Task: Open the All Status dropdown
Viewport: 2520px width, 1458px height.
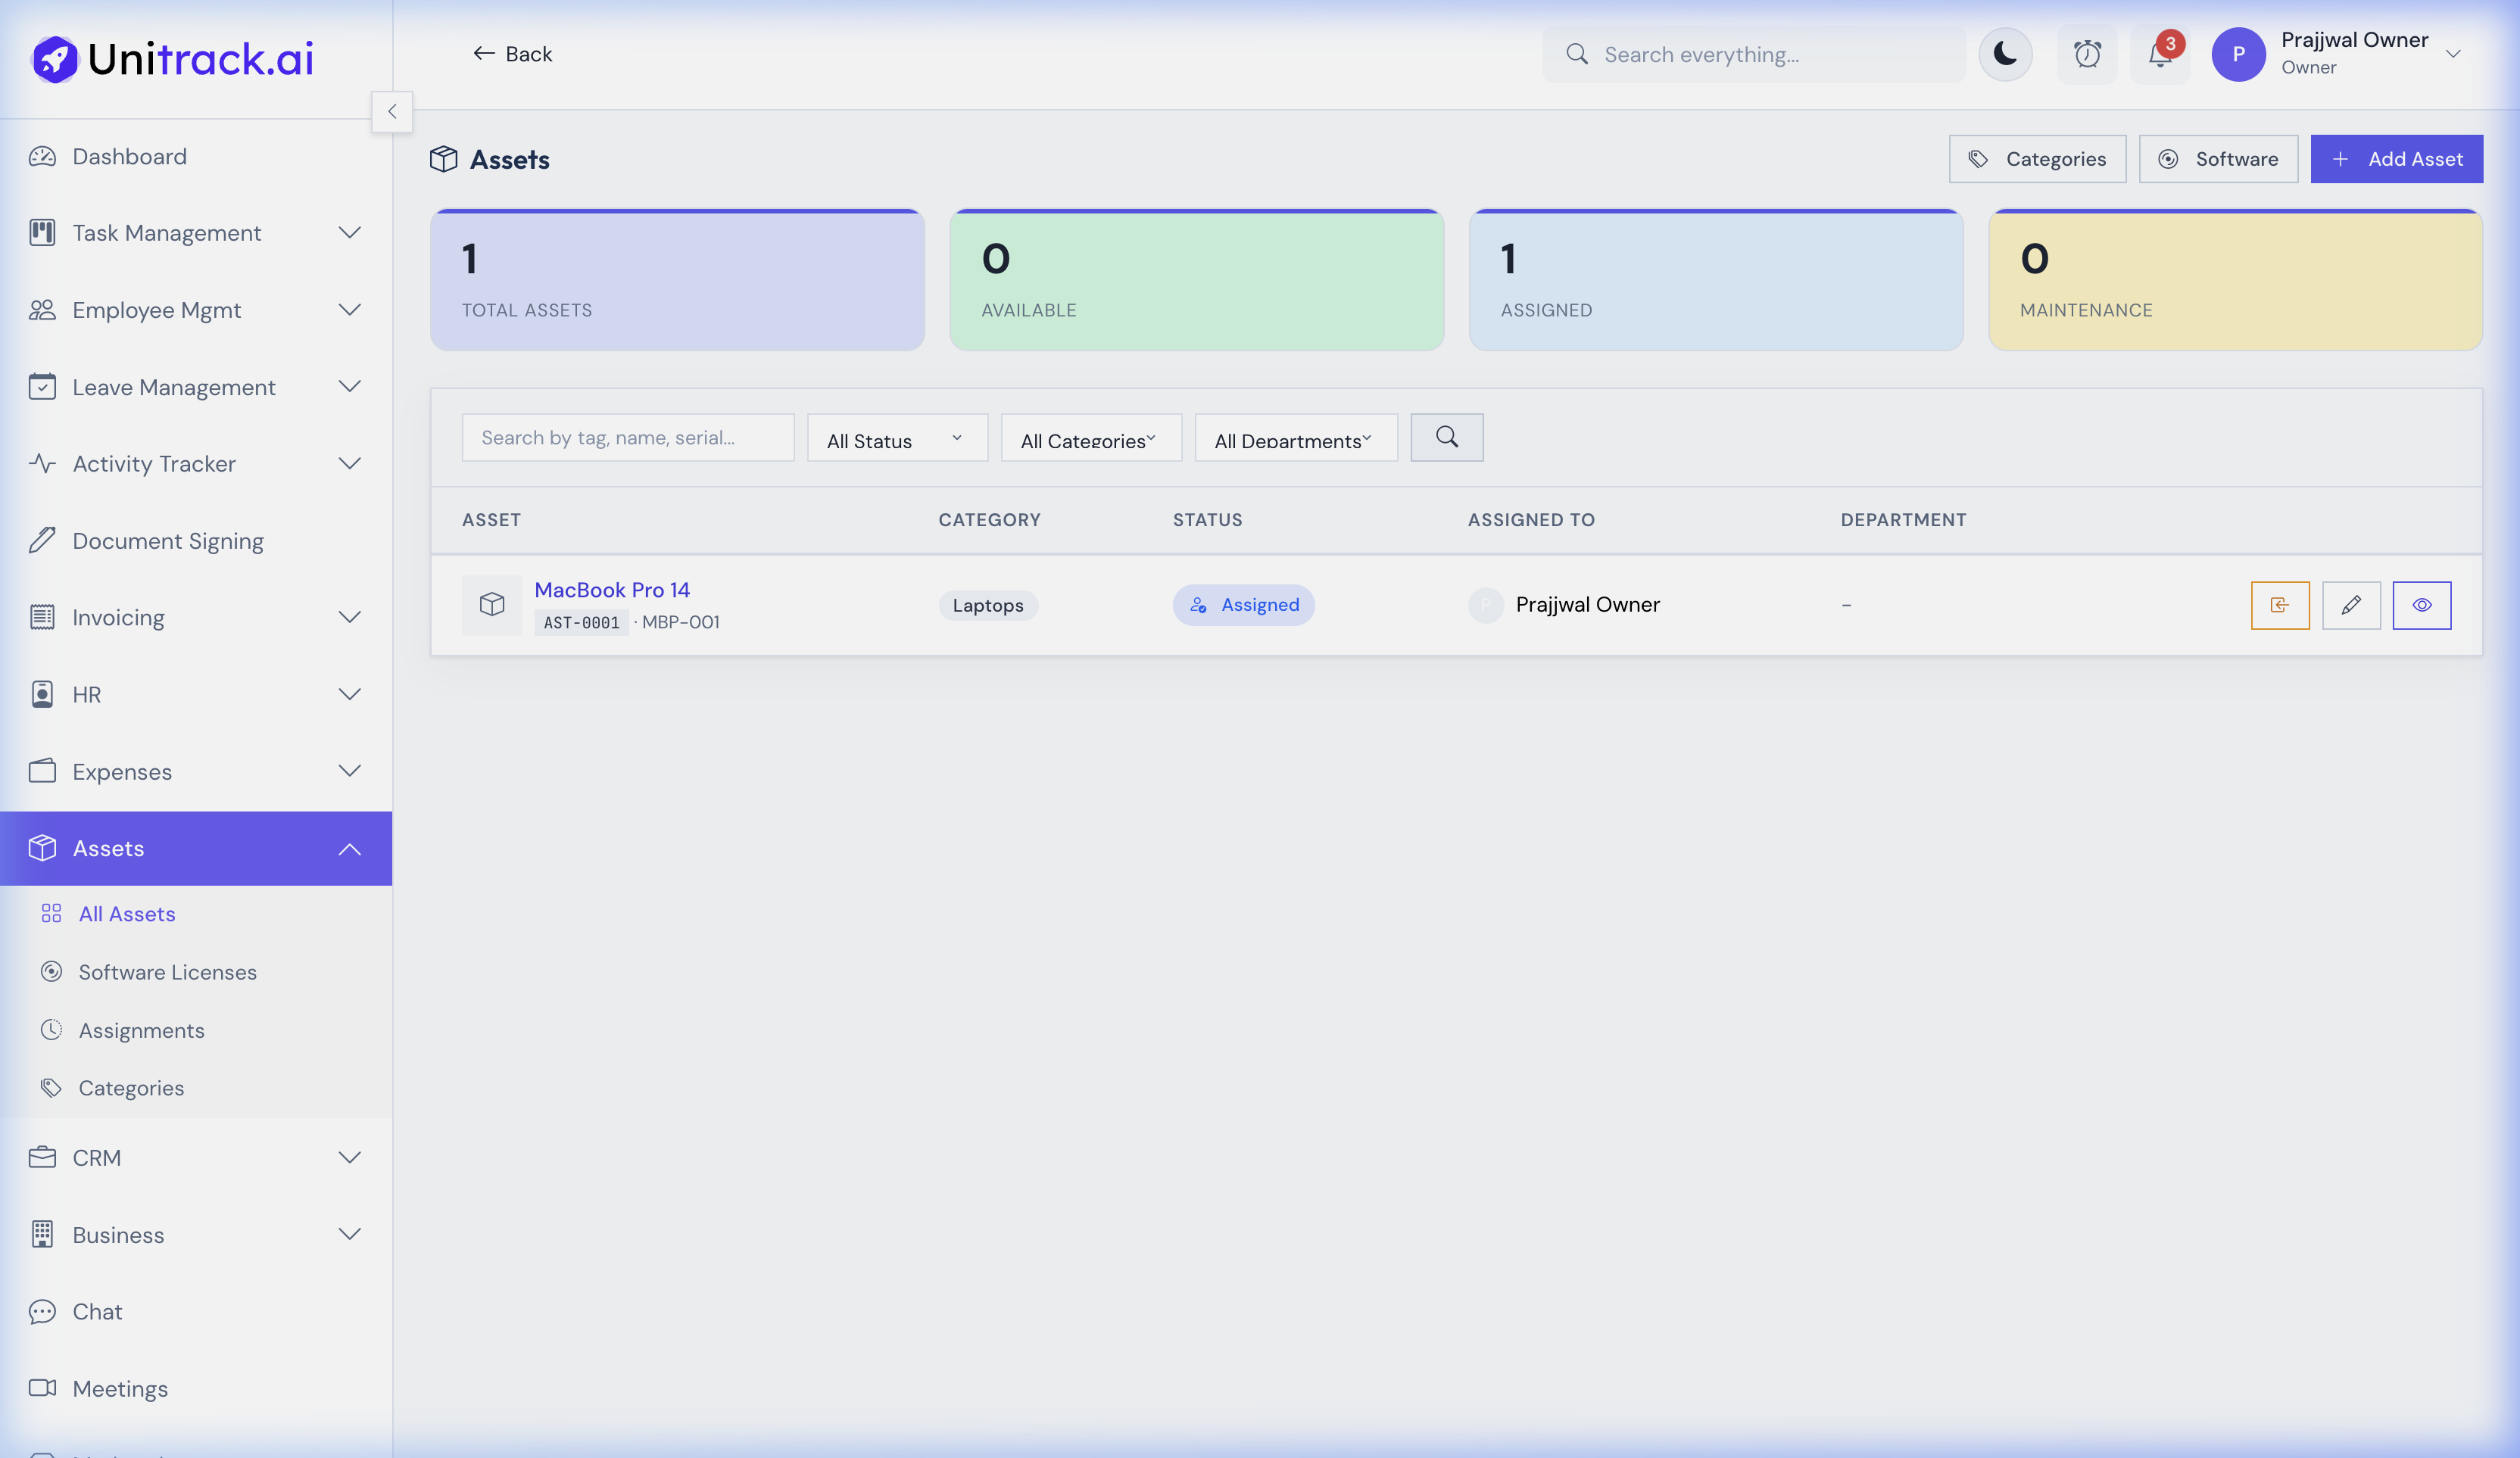Action: (896, 438)
